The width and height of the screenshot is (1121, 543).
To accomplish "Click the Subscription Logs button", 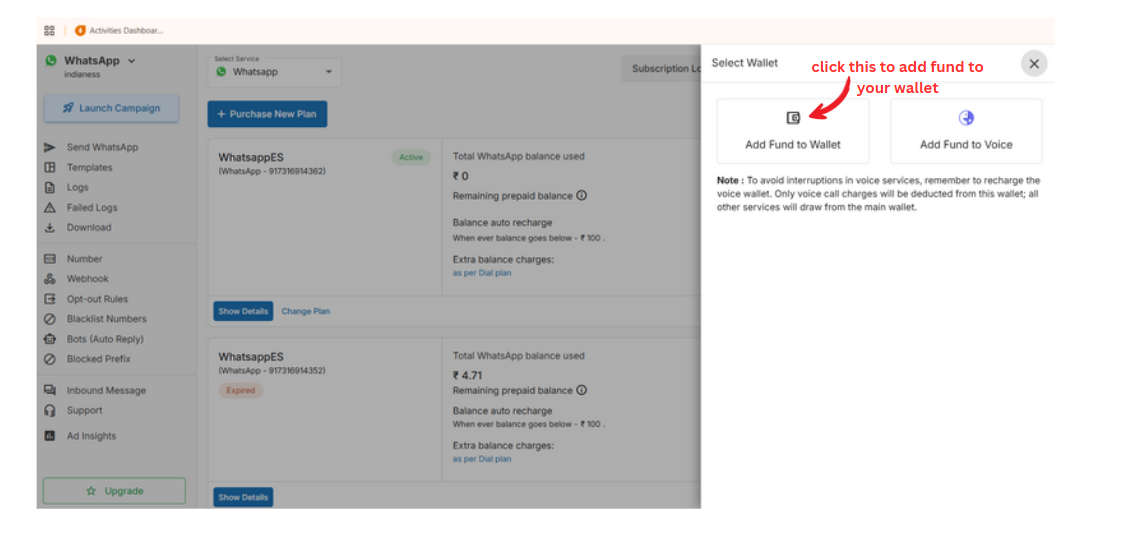I will pyautogui.click(x=661, y=69).
